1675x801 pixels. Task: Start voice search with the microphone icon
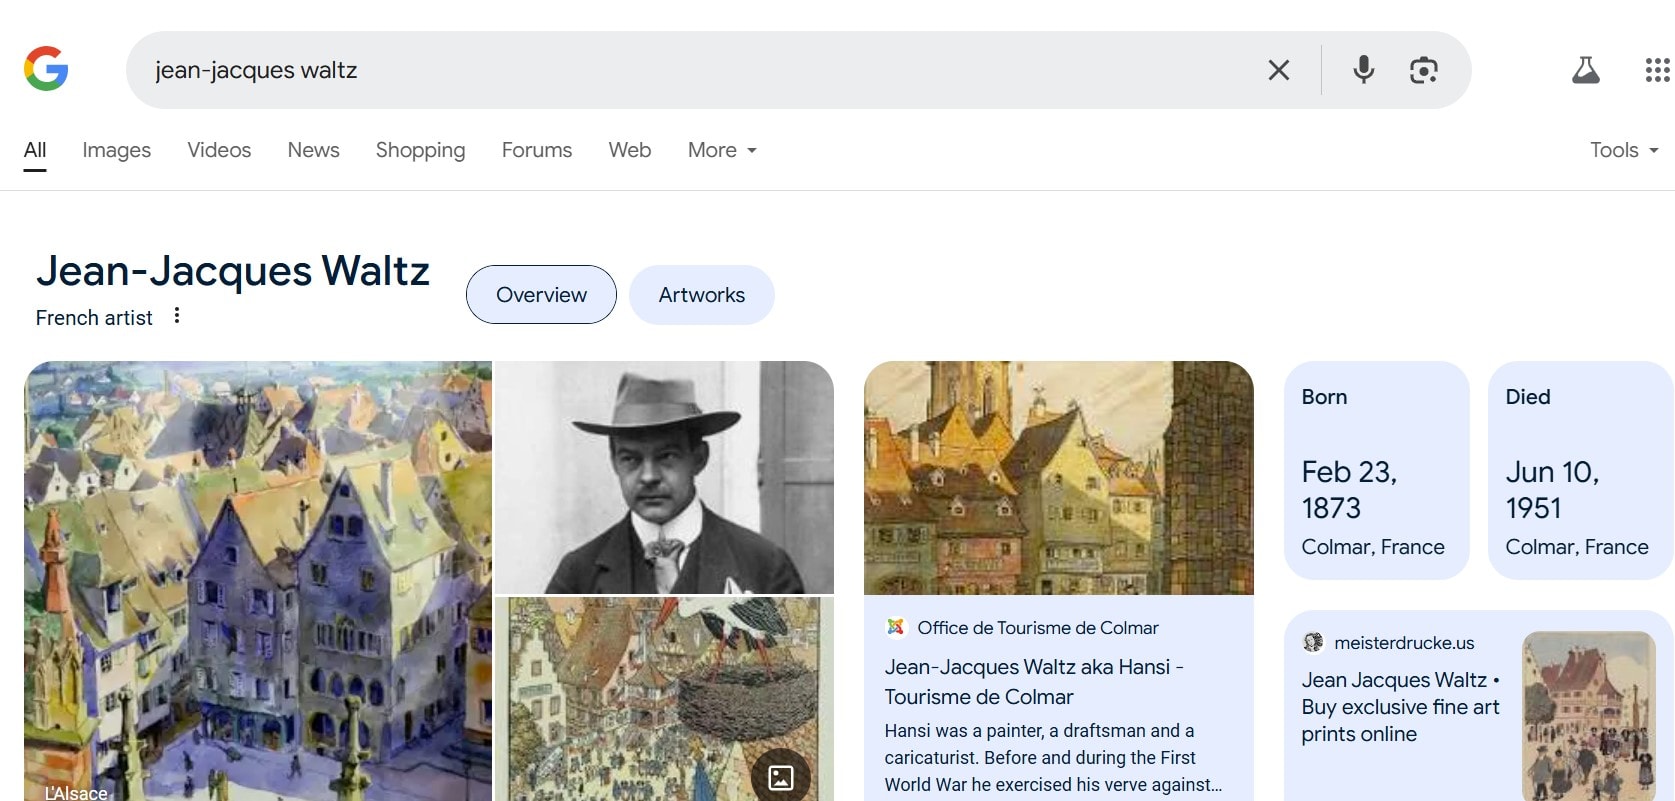click(x=1363, y=70)
